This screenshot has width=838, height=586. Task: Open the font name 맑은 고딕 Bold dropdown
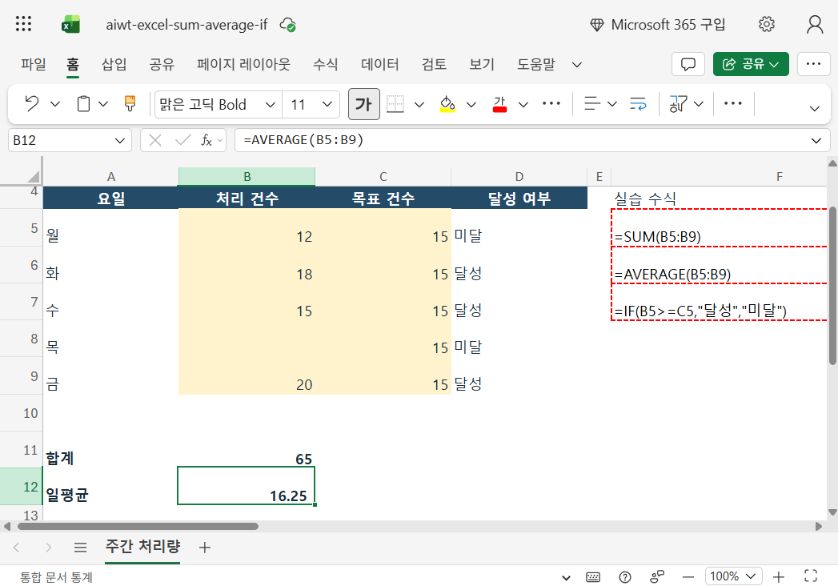point(270,104)
